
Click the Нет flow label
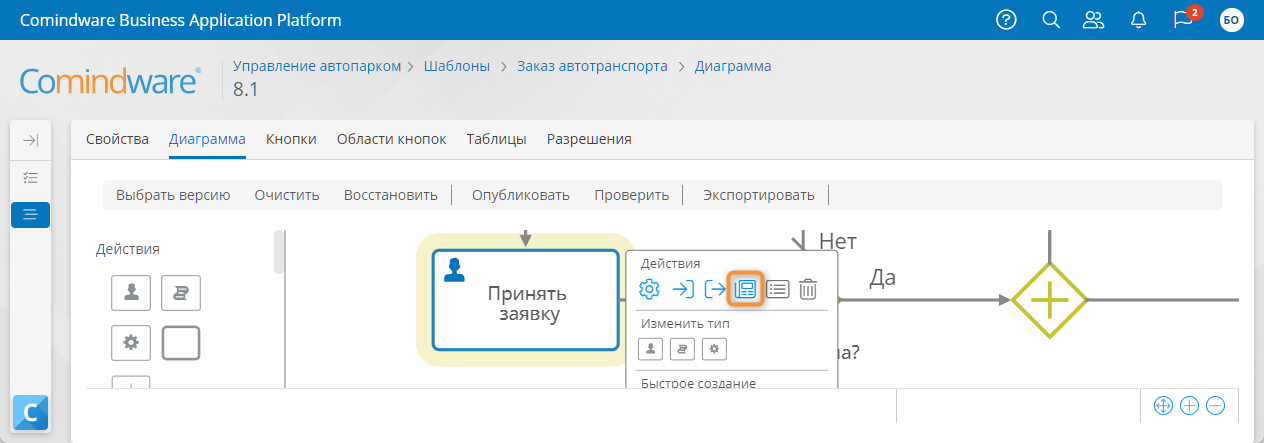(x=838, y=241)
